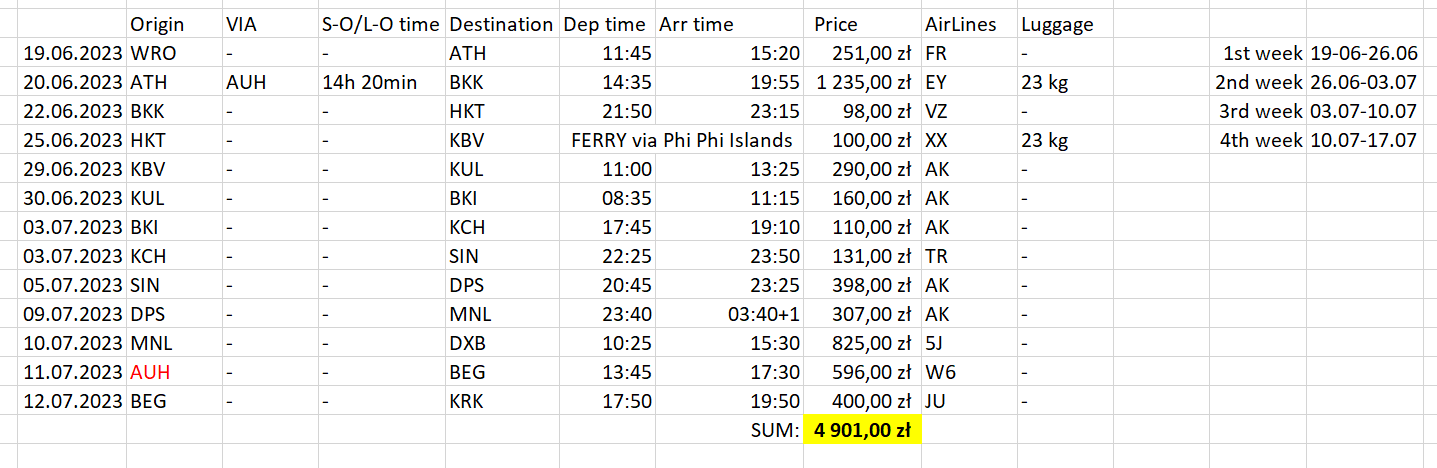Viewport: 1437px width, 468px height.
Task: Click the 14h 20min stopover cell
Action: (x=380, y=82)
